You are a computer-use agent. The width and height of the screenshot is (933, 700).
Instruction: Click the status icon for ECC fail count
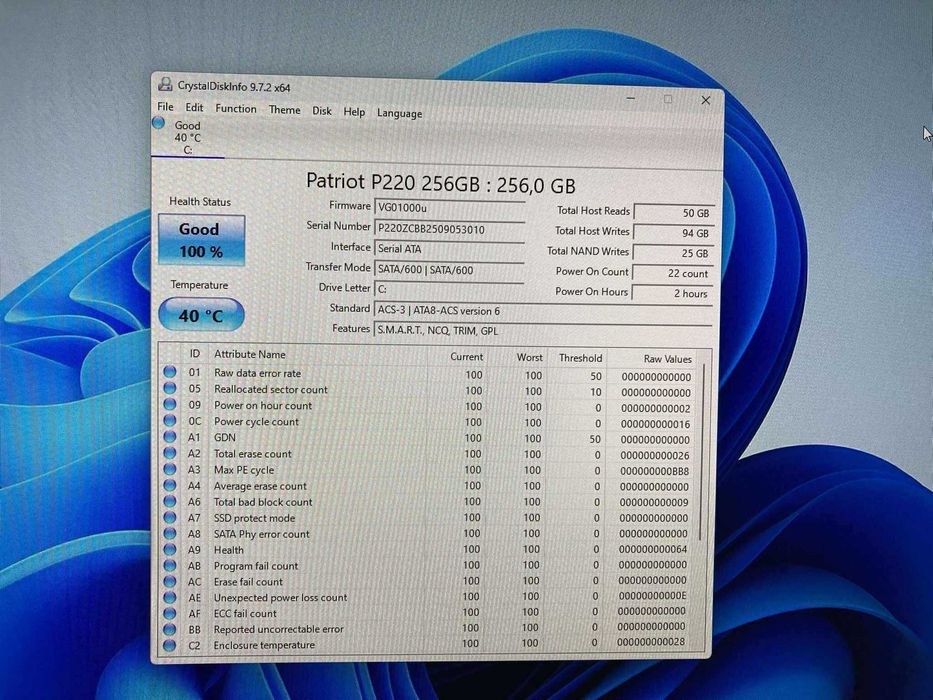coord(170,613)
